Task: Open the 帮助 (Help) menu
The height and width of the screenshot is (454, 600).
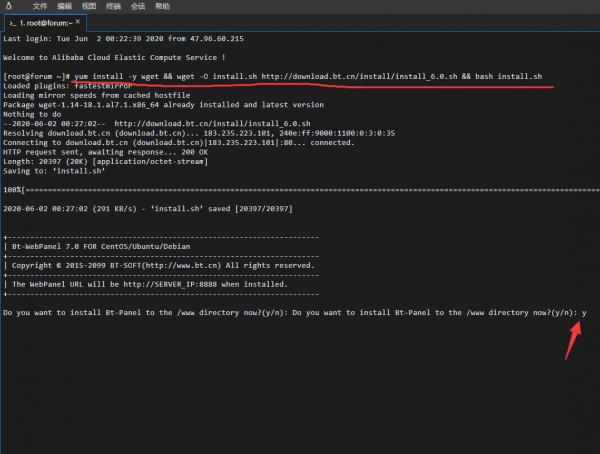Action: [162, 6]
